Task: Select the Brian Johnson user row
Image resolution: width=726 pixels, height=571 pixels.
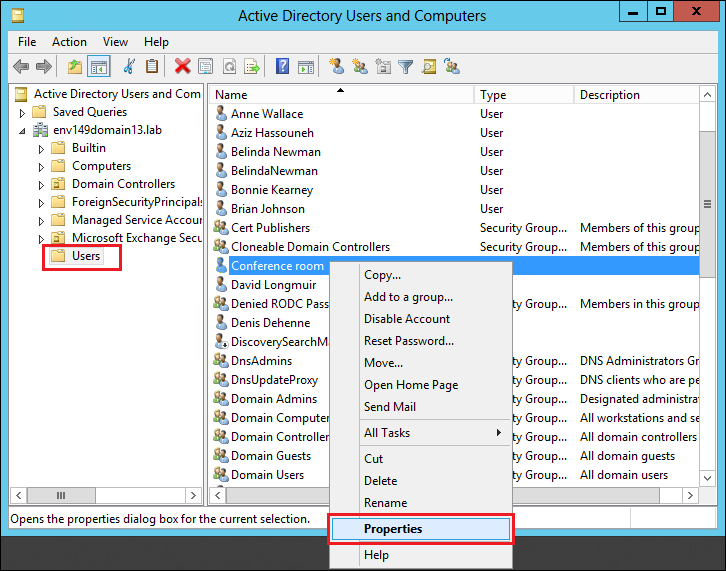Action: point(456,209)
